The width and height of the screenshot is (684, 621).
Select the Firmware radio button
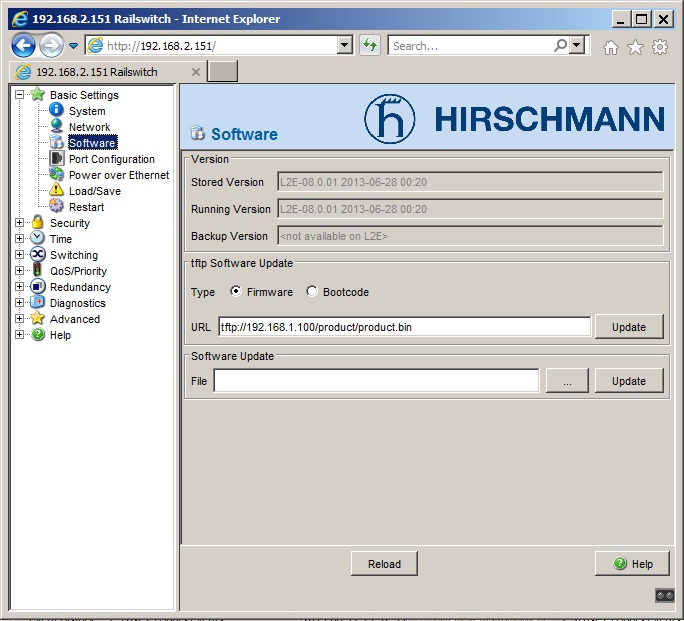[x=236, y=292]
